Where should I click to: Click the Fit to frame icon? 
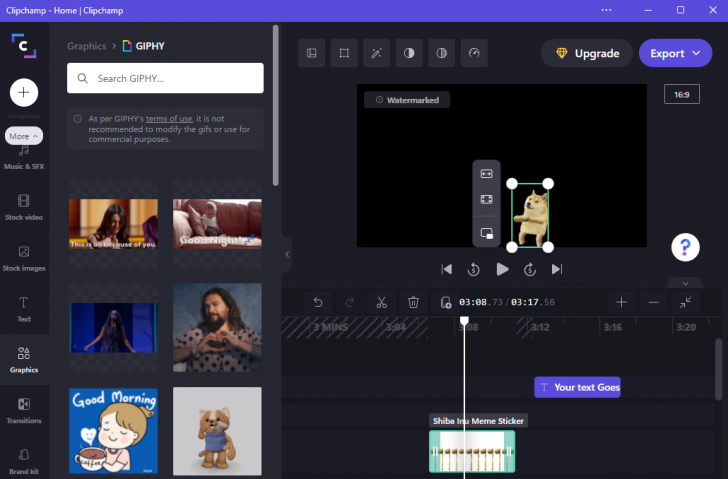point(487,174)
